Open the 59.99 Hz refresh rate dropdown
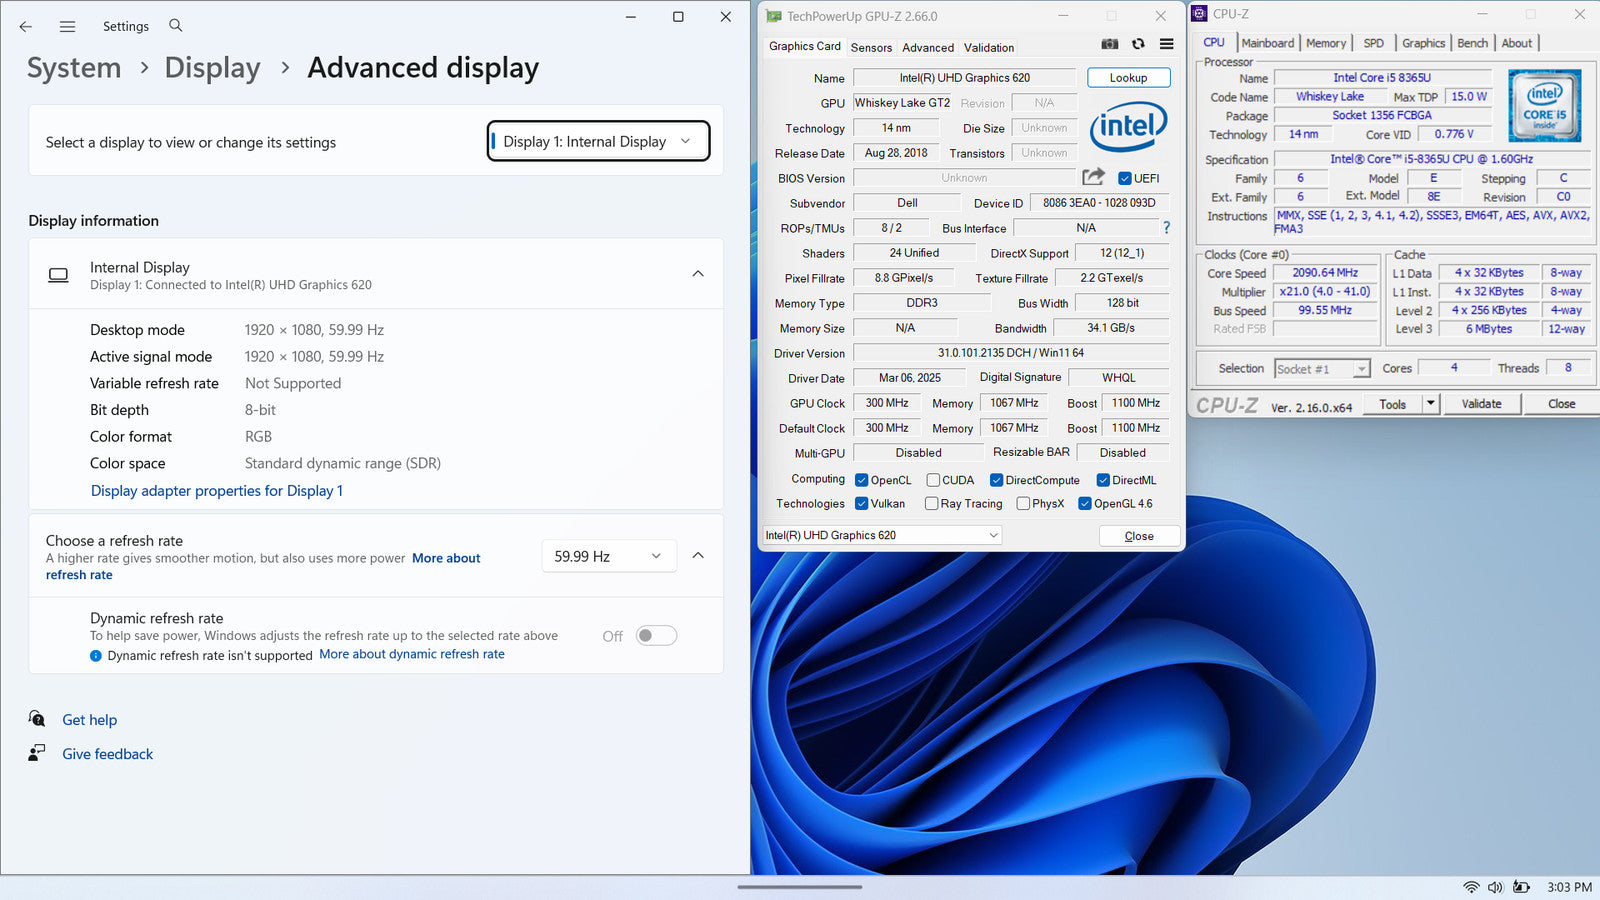 tap(608, 556)
